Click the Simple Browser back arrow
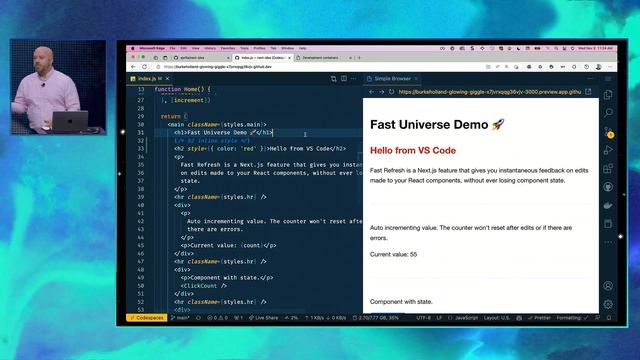 371,92
